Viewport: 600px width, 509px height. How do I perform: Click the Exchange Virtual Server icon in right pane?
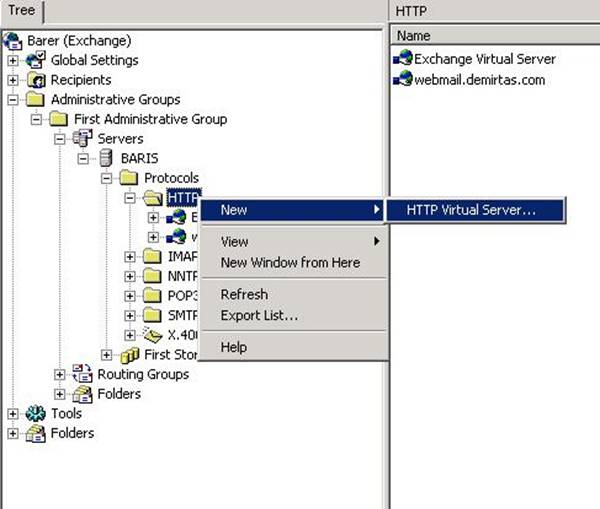[x=403, y=58]
